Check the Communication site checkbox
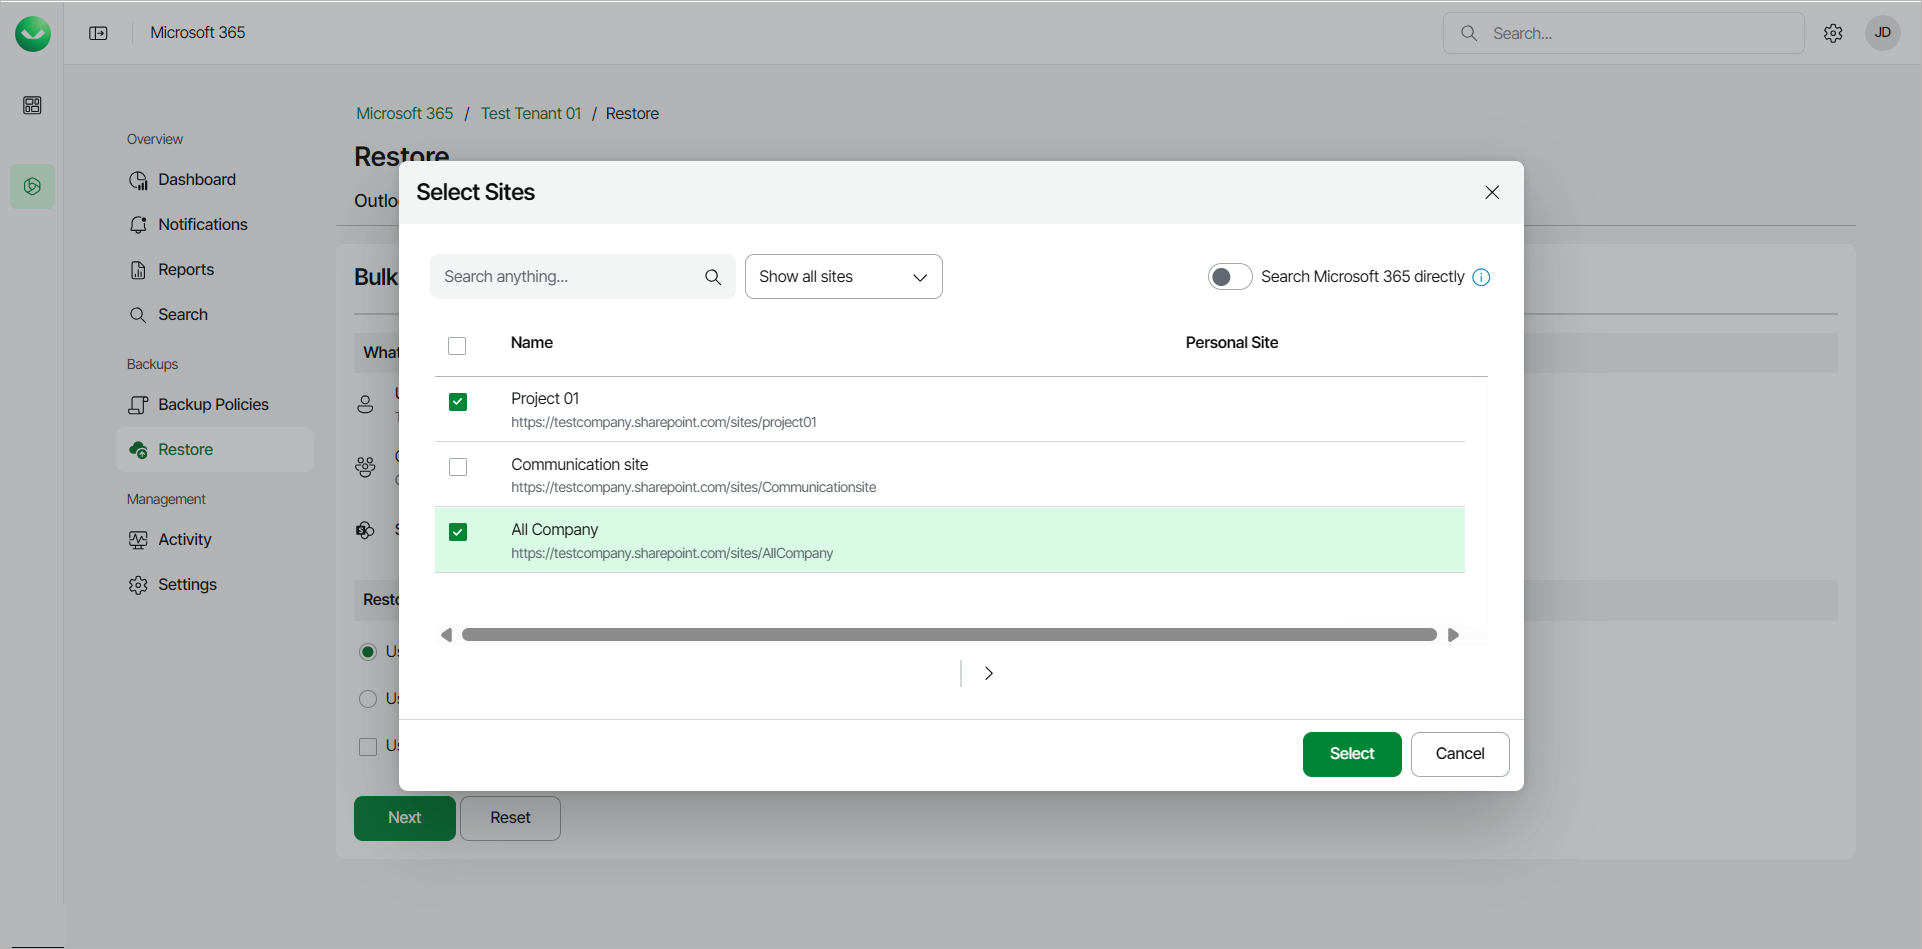 coord(458,467)
